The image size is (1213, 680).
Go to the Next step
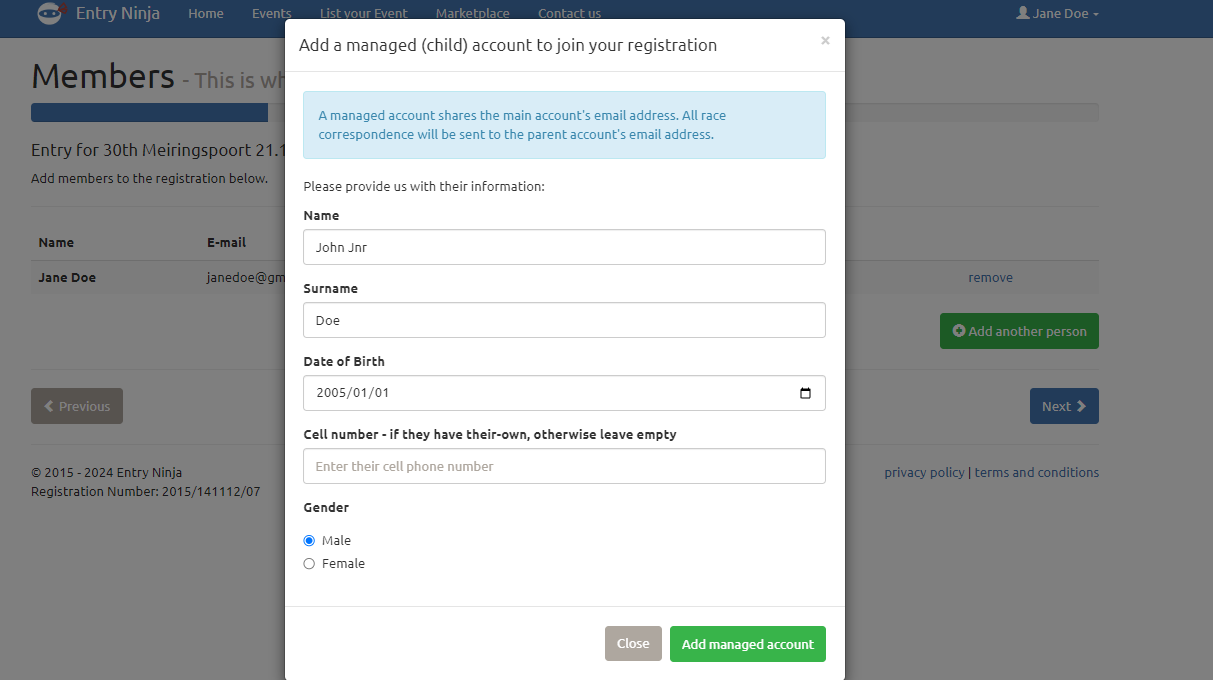[1064, 406]
